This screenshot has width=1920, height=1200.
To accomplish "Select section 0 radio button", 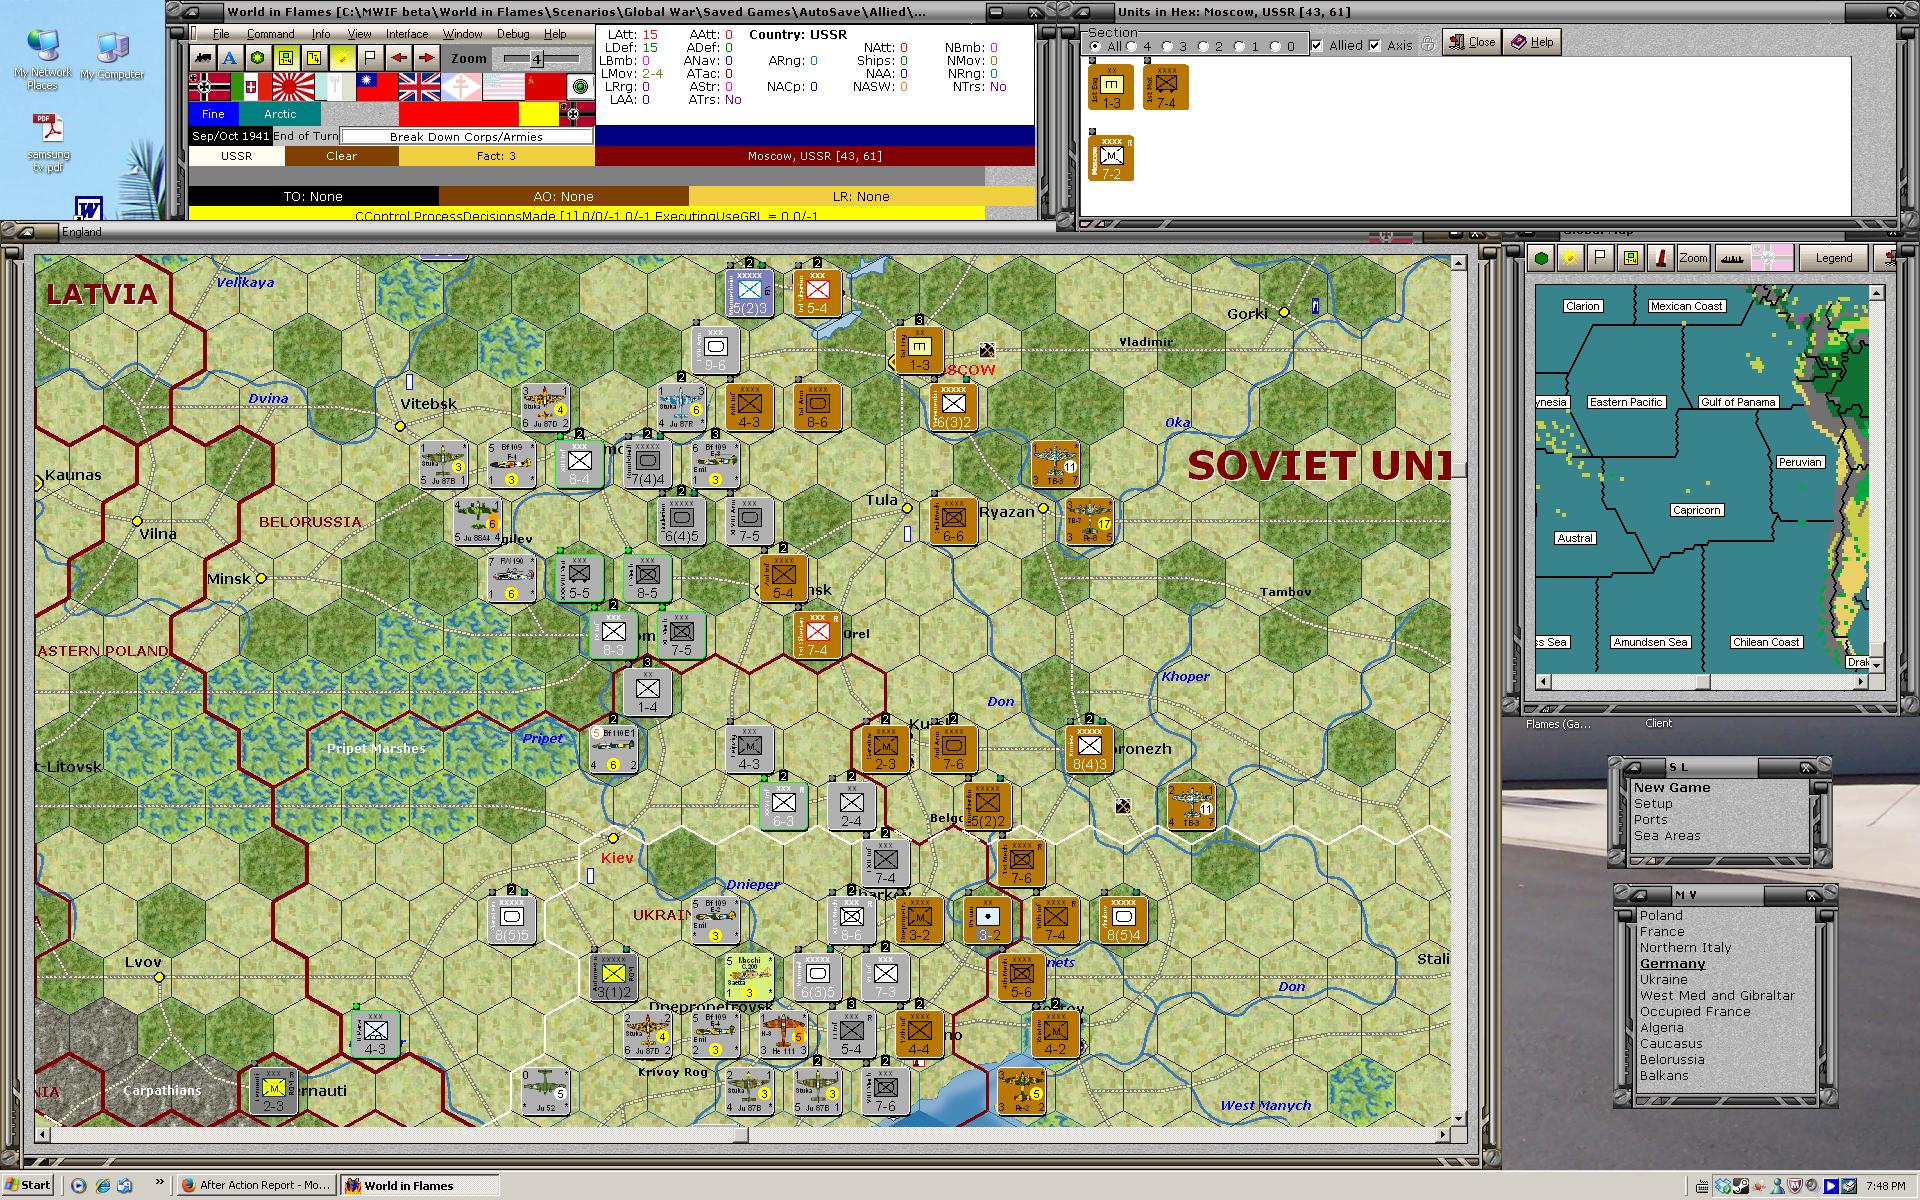I will tap(1275, 46).
